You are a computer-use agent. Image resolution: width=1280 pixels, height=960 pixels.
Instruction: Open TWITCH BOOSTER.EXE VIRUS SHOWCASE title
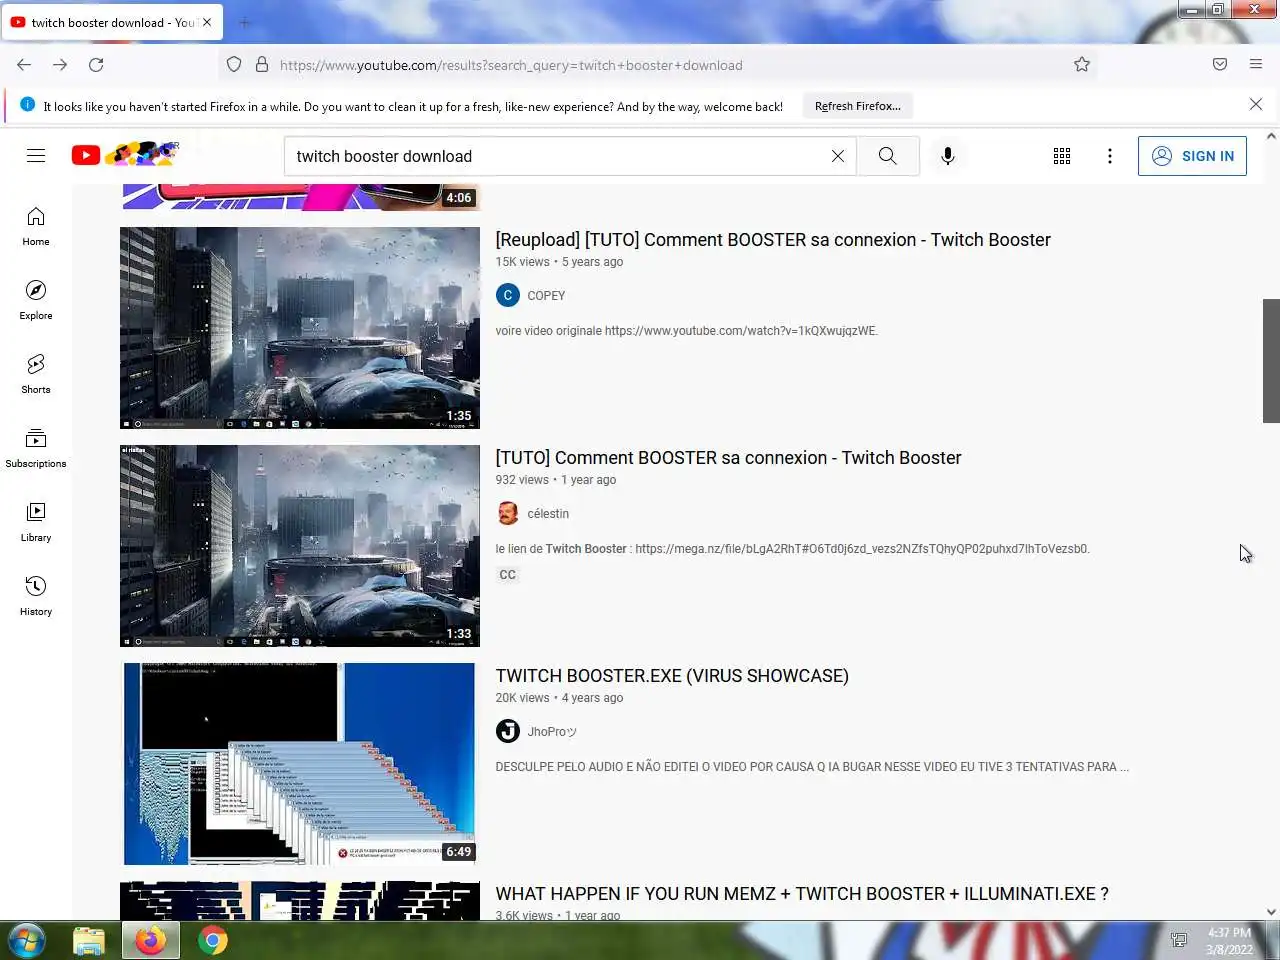(672, 676)
